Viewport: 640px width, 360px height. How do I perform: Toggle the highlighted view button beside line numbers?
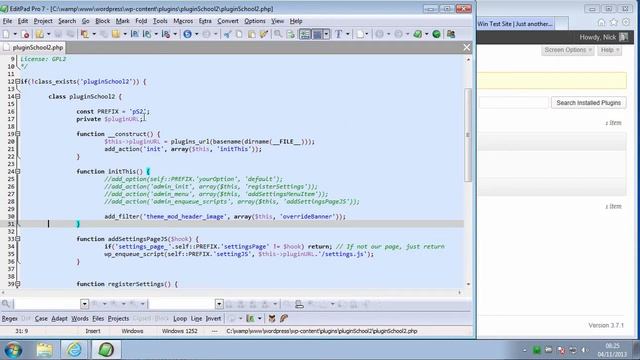pos(317,34)
